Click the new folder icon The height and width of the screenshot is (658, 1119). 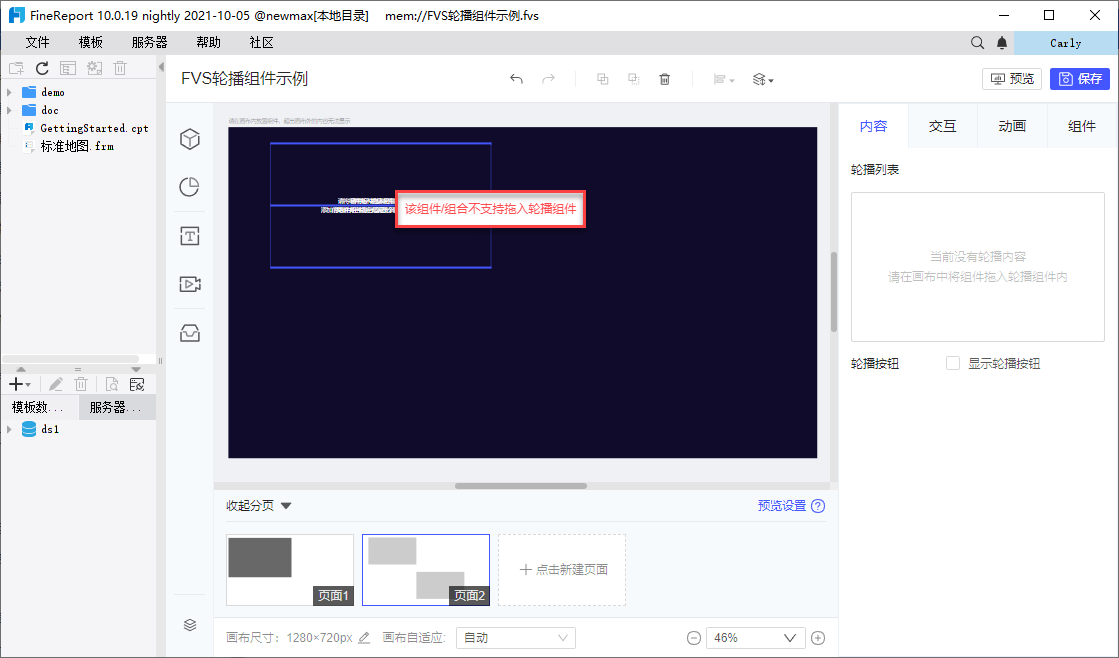pyautogui.click(x=16, y=69)
